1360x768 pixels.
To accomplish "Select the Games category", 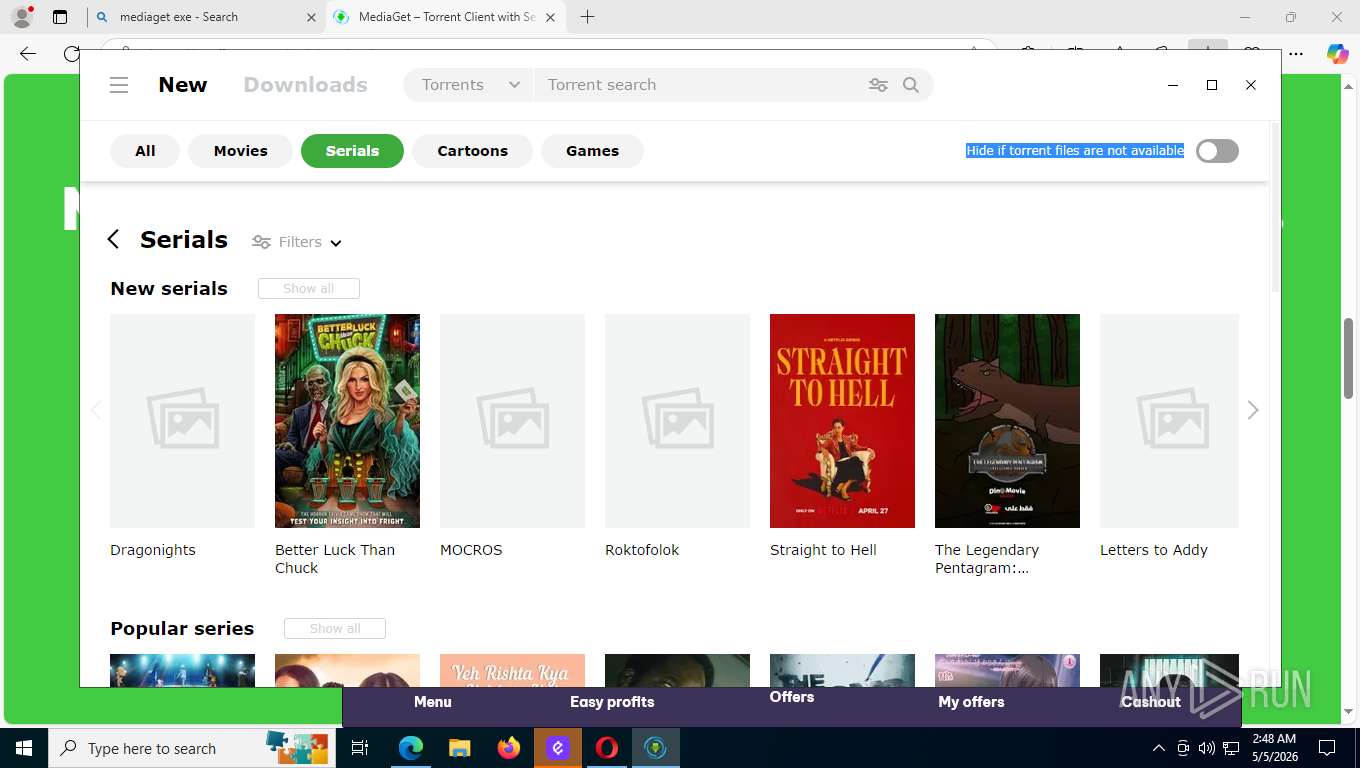I will tap(592, 151).
